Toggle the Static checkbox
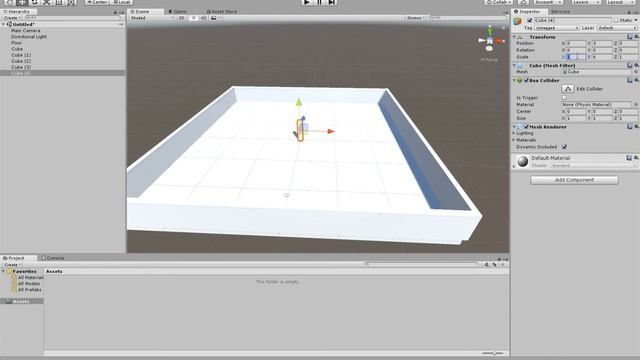This screenshot has height=360, width=640. click(x=616, y=20)
